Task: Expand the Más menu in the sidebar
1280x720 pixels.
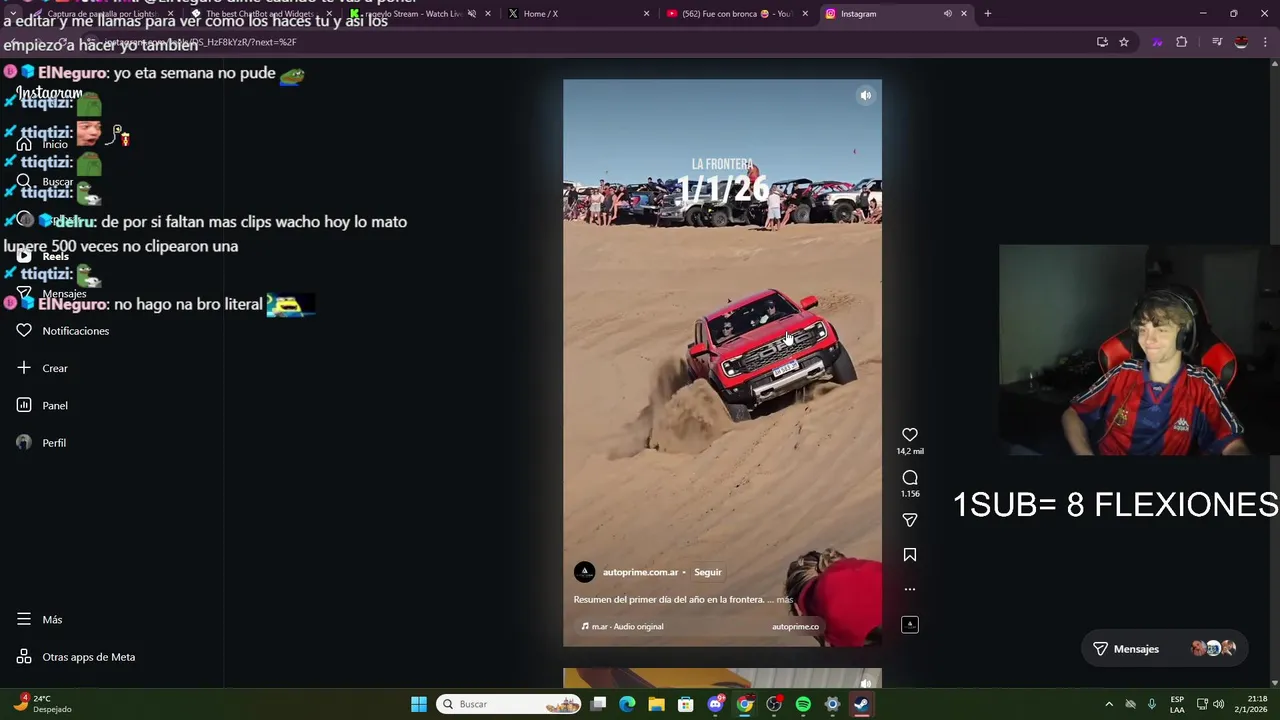Action: tap(40, 620)
